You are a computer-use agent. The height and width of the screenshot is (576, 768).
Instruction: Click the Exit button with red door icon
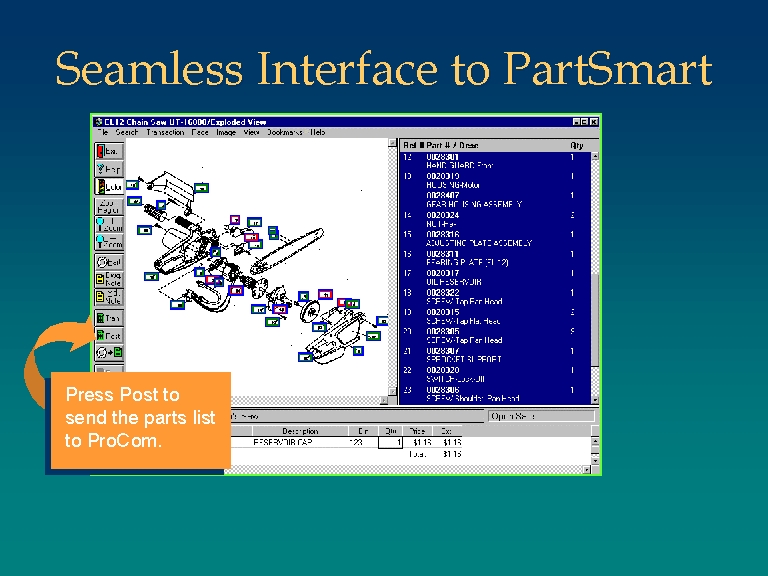pyautogui.click(x=109, y=151)
